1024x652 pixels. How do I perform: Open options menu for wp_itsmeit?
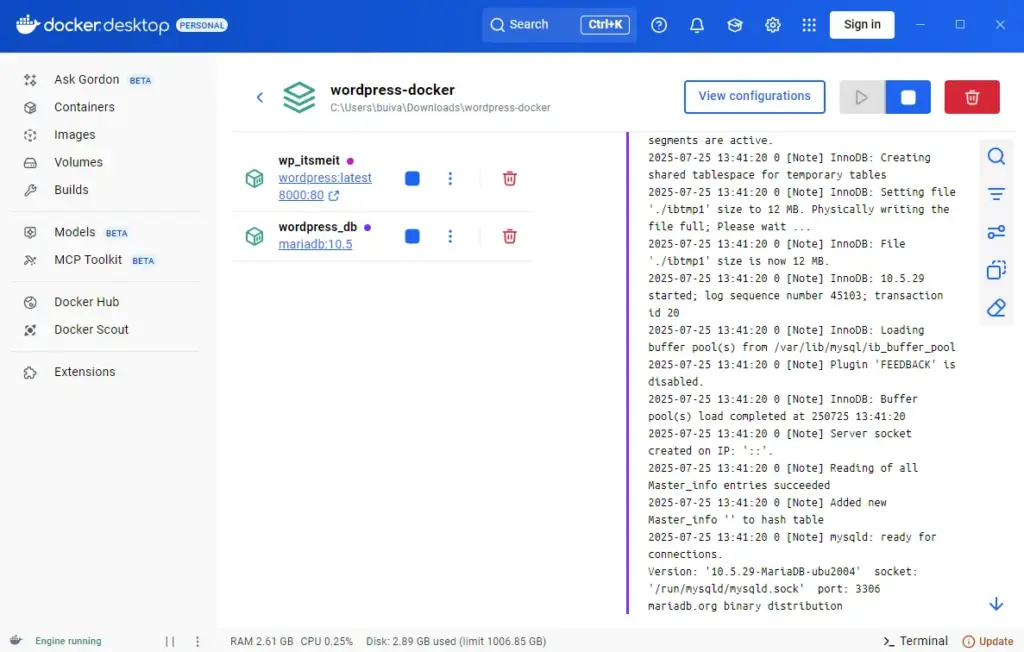point(450,177)
